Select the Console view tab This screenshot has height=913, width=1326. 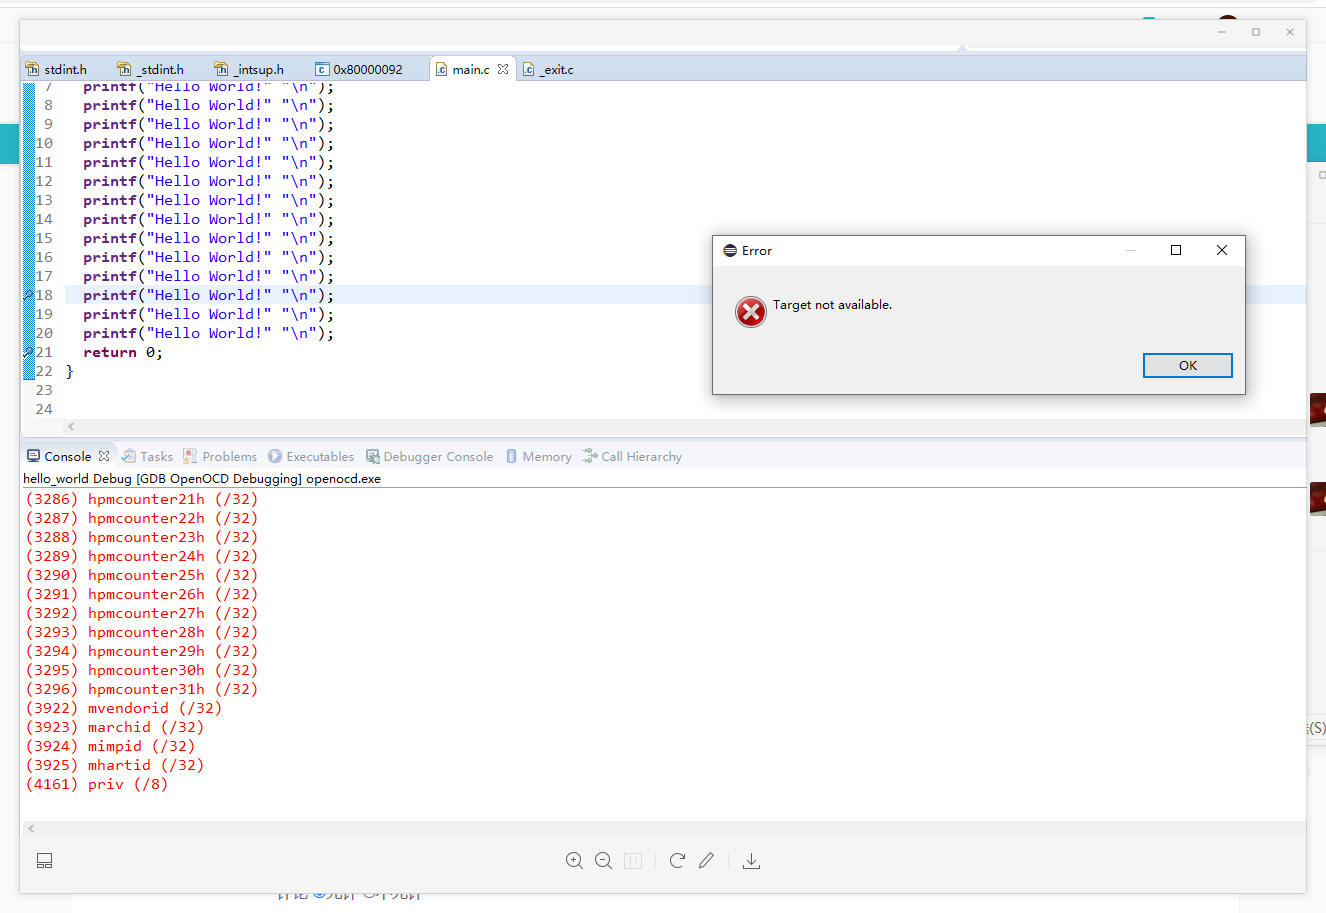click(59, 456)
